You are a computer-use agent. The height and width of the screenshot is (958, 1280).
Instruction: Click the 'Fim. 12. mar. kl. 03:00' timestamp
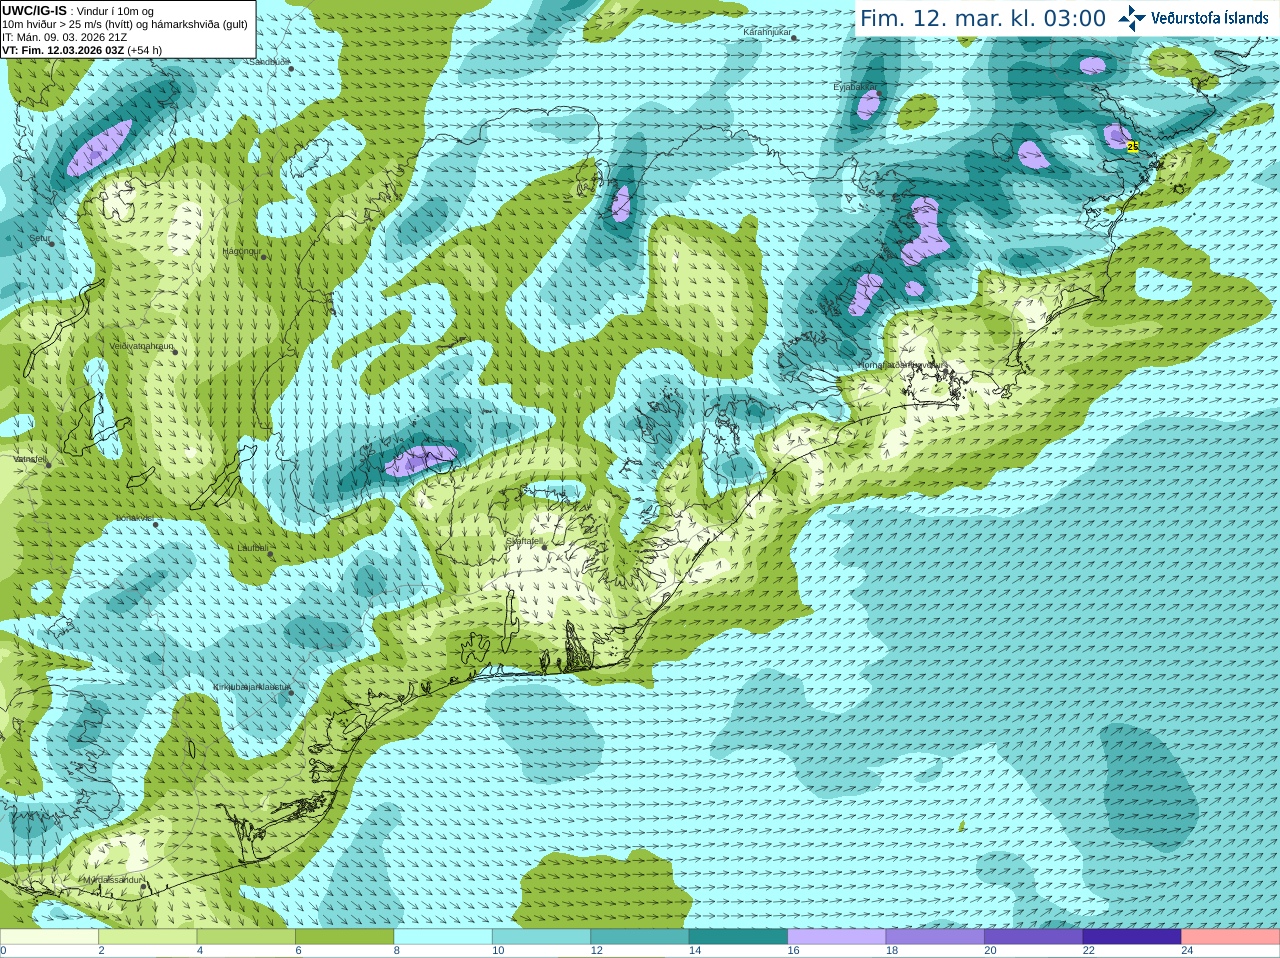tap(983, 19)
